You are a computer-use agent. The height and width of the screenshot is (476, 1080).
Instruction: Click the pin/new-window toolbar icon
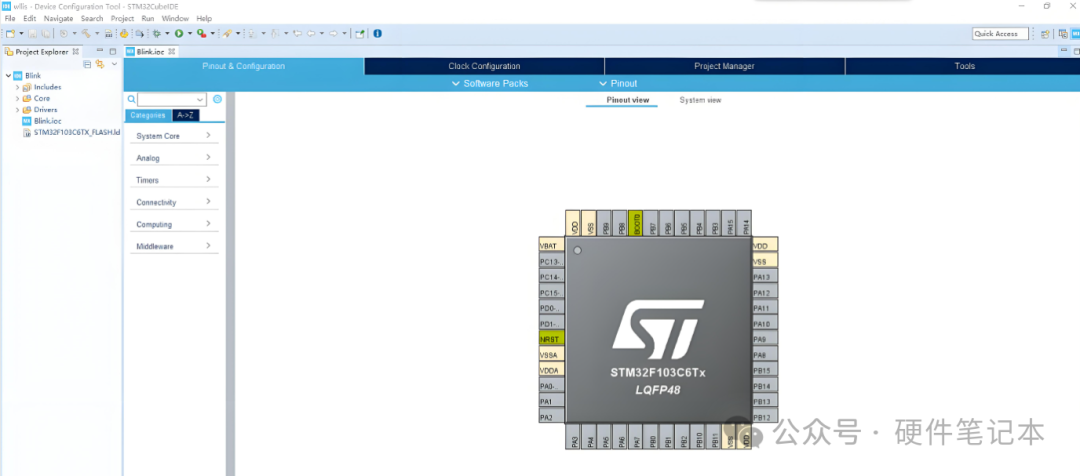(x=359, y=33)
